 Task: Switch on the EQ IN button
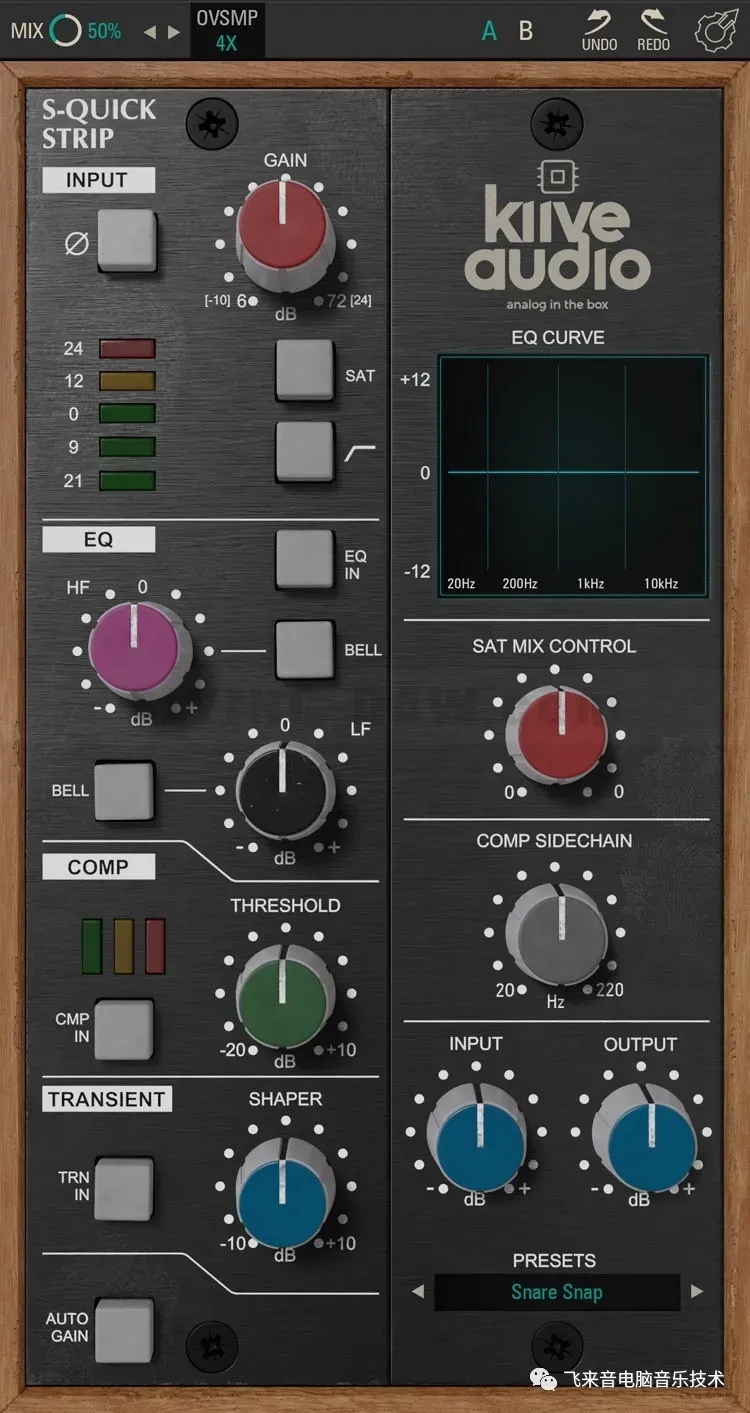pos(305,559)
